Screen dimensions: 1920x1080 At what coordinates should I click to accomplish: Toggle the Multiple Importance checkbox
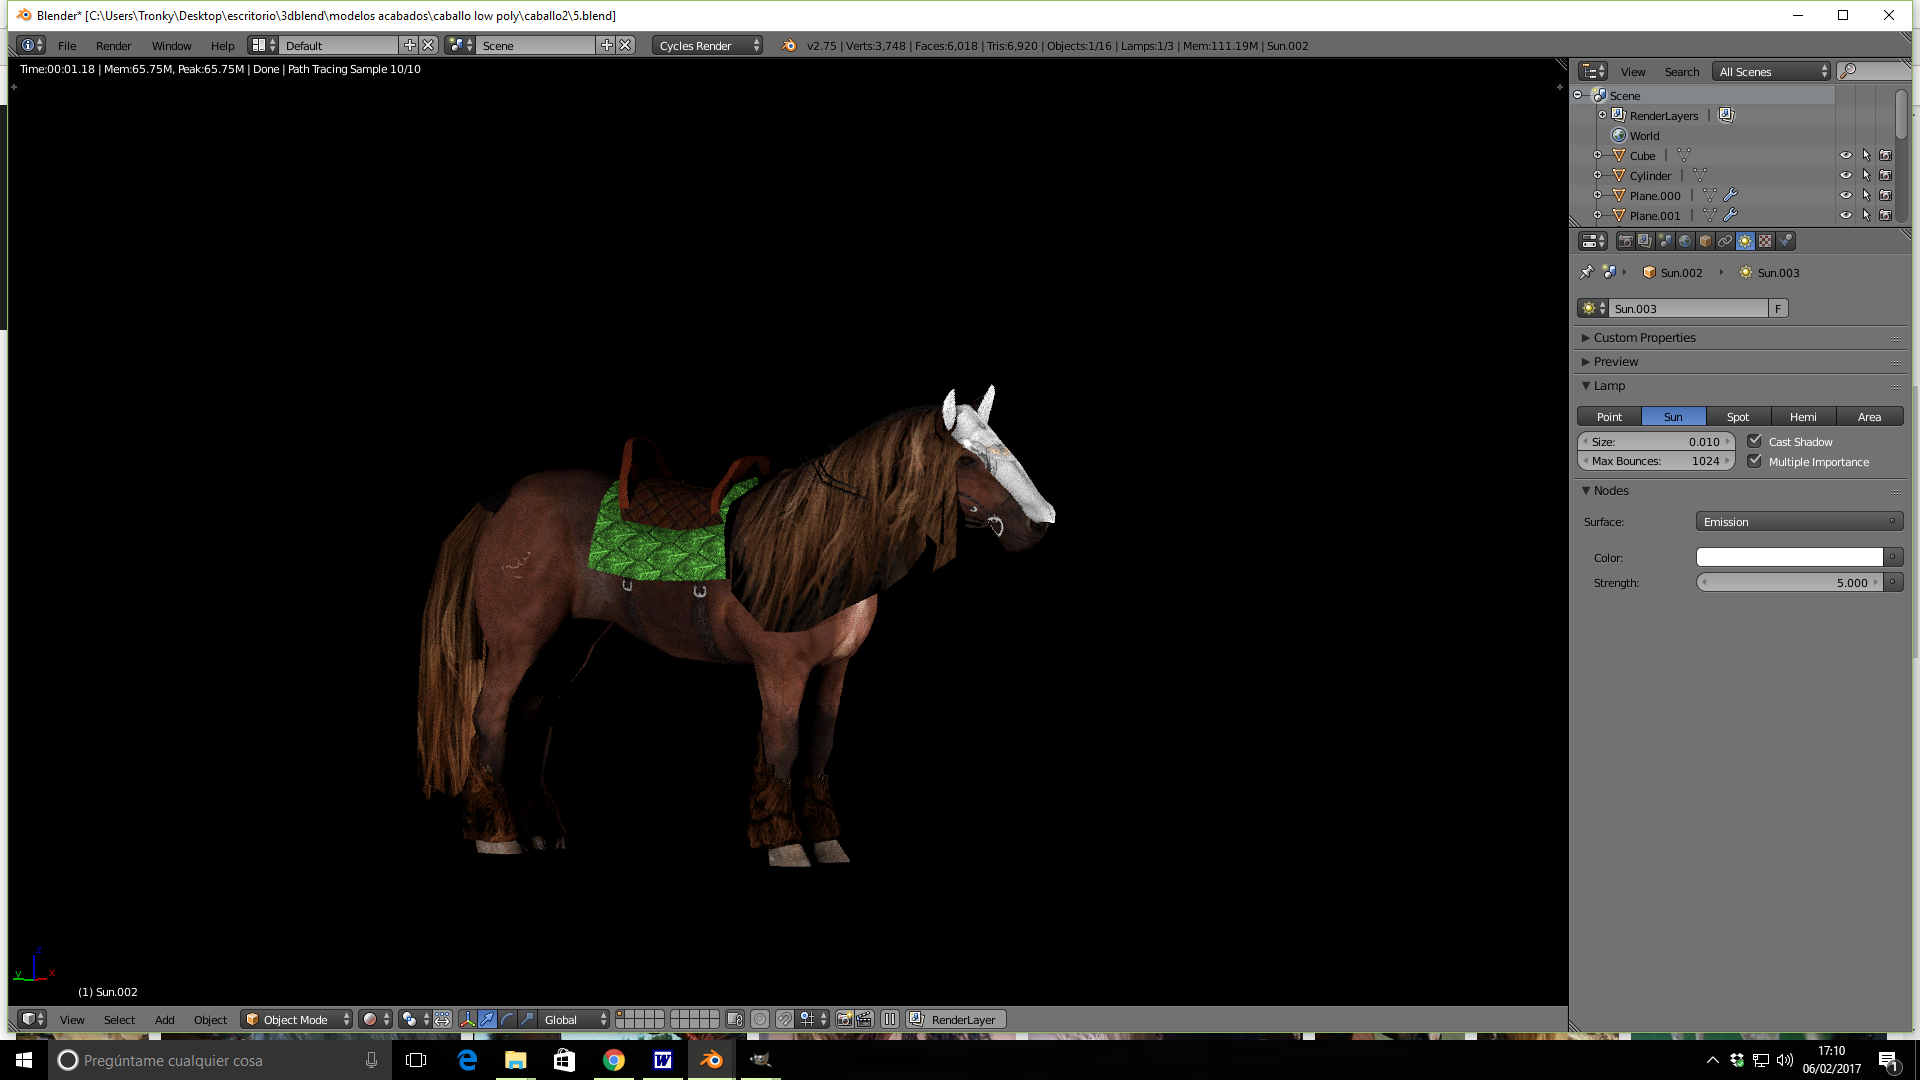coord(1754,461)
